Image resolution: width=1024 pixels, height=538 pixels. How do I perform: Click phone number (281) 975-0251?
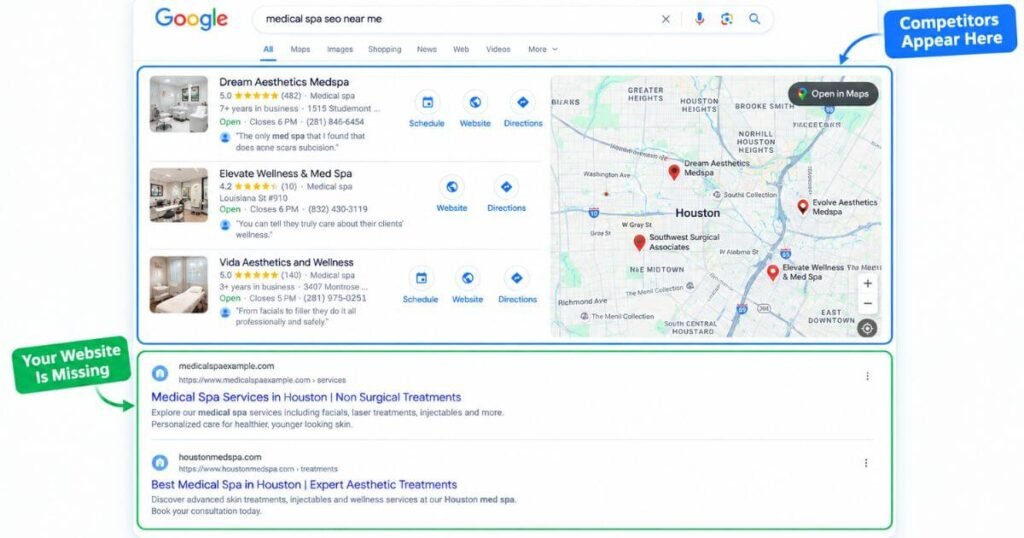pos(336,298)
